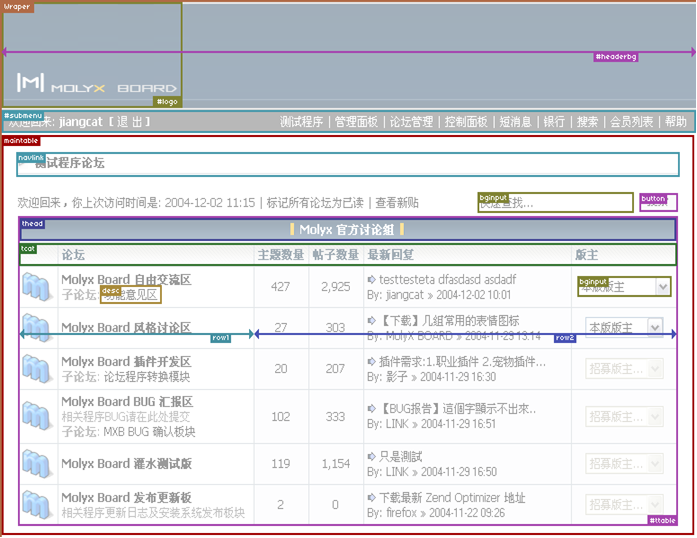
Task: Open post 插件需求:1.职业插件 2.宠物插件
Action: pyautogui.click(x=462, y=361)
